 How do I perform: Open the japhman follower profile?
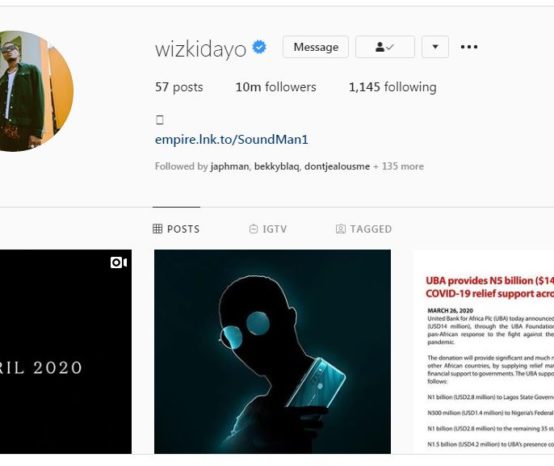229,166
